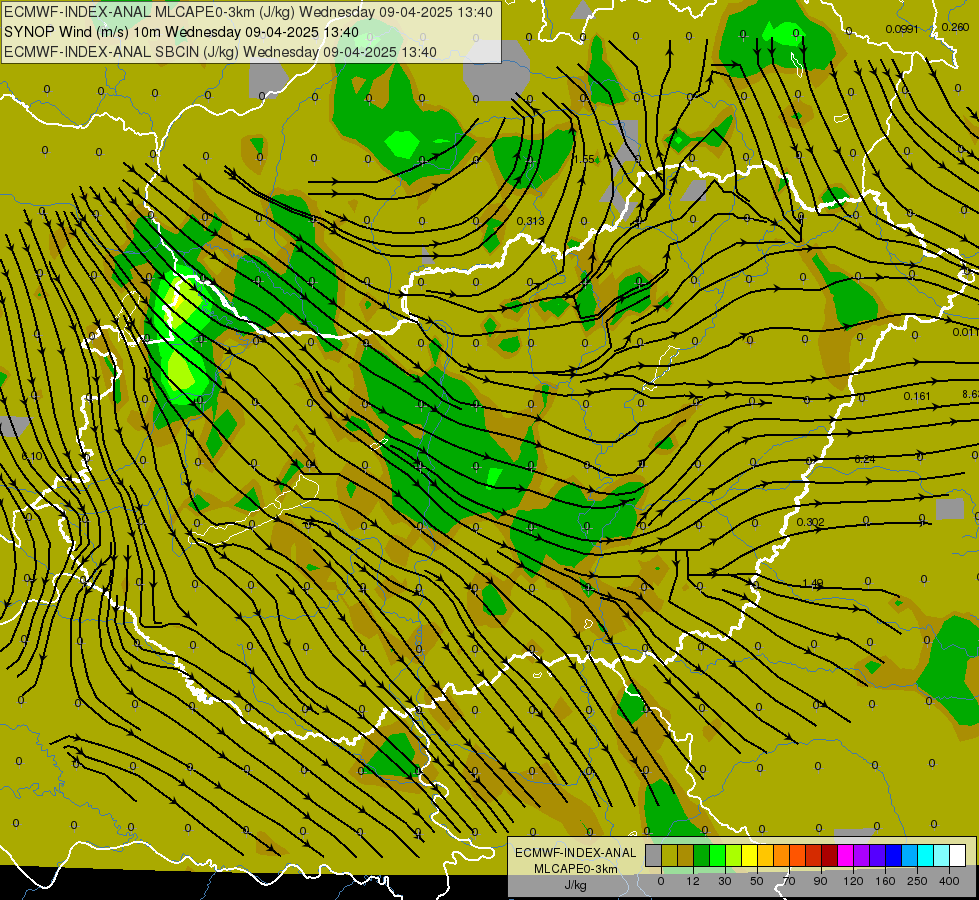Image resolution: width=979 pixels, height=900 pixels.
Task: Click the olive swatch above legend value 0
Action: (670, 855)
